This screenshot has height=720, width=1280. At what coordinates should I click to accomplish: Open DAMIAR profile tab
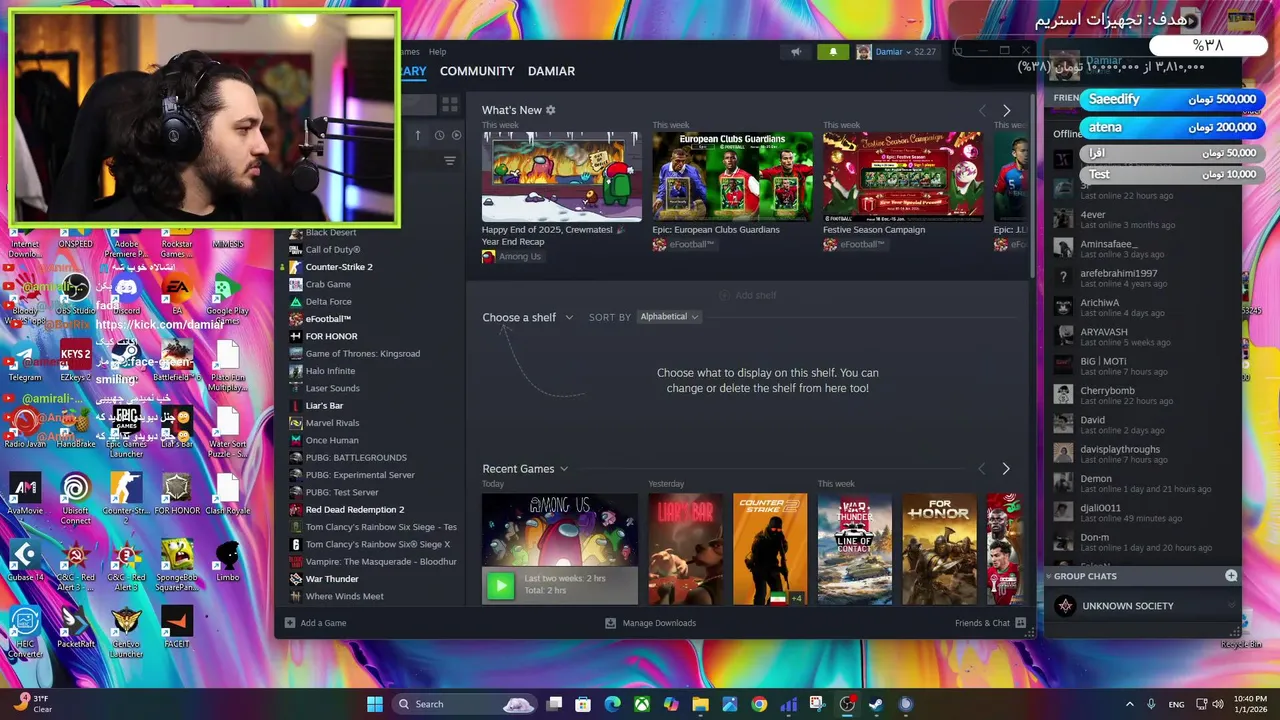[551, 71]
